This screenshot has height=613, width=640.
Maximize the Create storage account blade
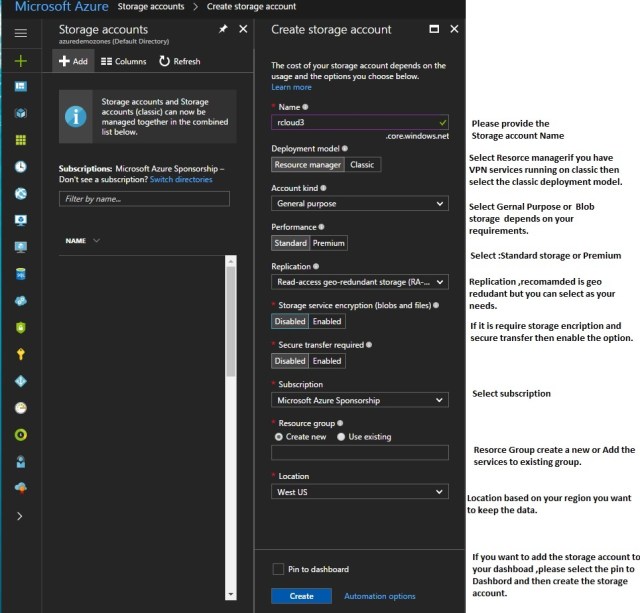[434, 29]
